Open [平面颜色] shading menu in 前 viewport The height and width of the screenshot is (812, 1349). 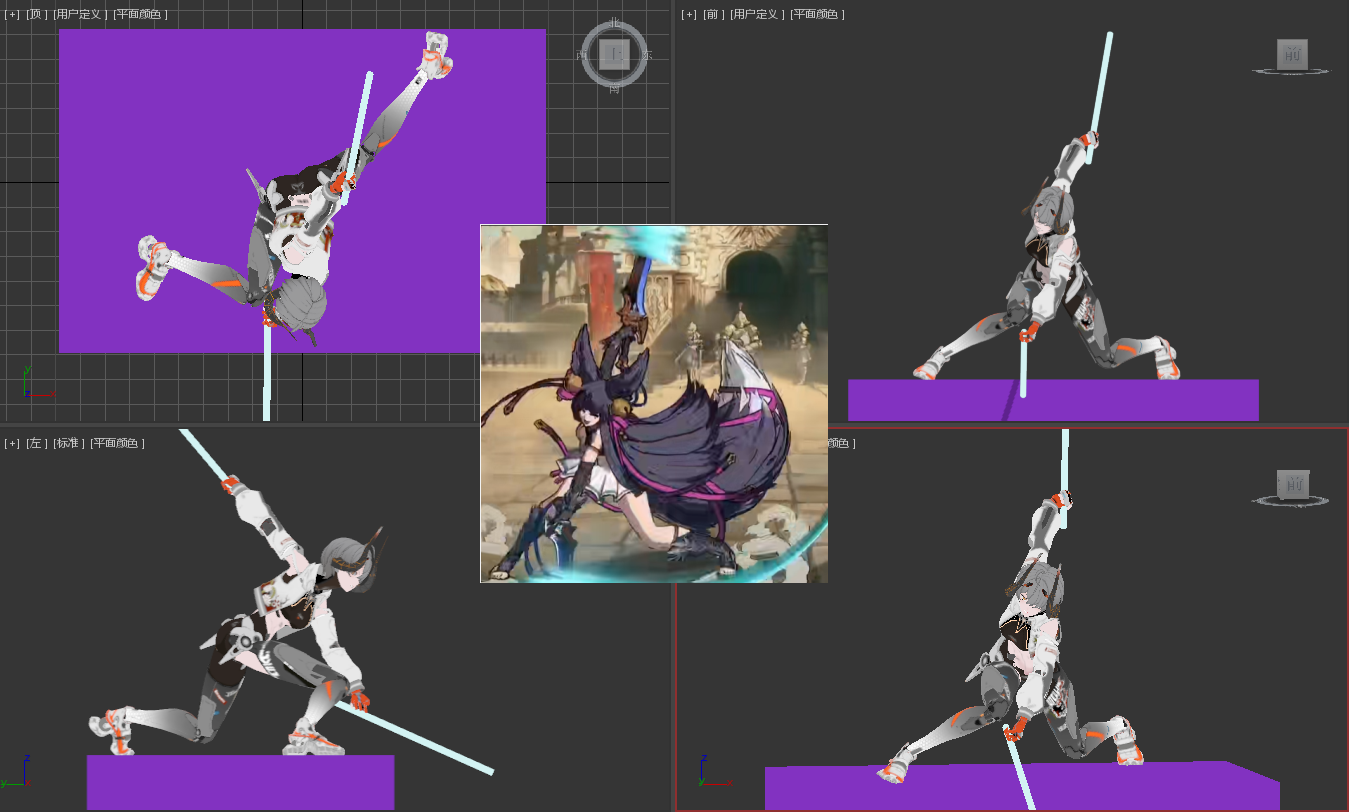817,14
